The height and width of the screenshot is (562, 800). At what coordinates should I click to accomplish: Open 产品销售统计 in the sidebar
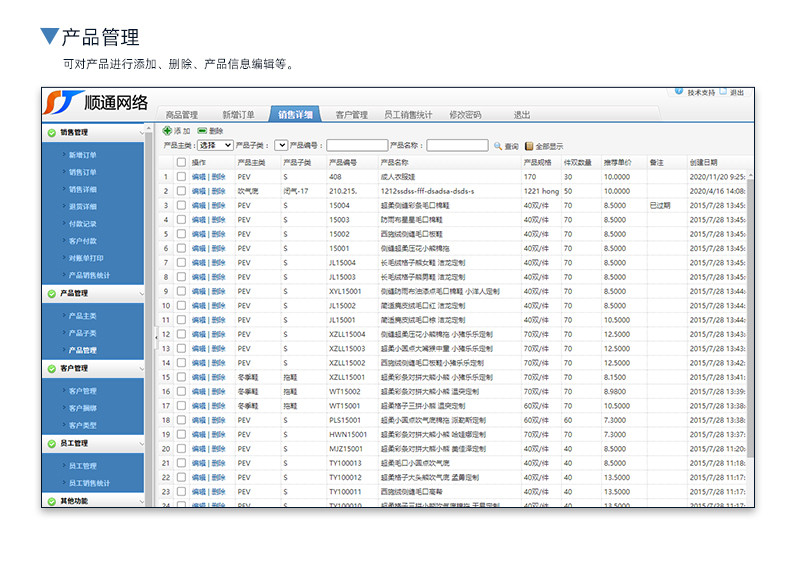click(x=89, y=275)
